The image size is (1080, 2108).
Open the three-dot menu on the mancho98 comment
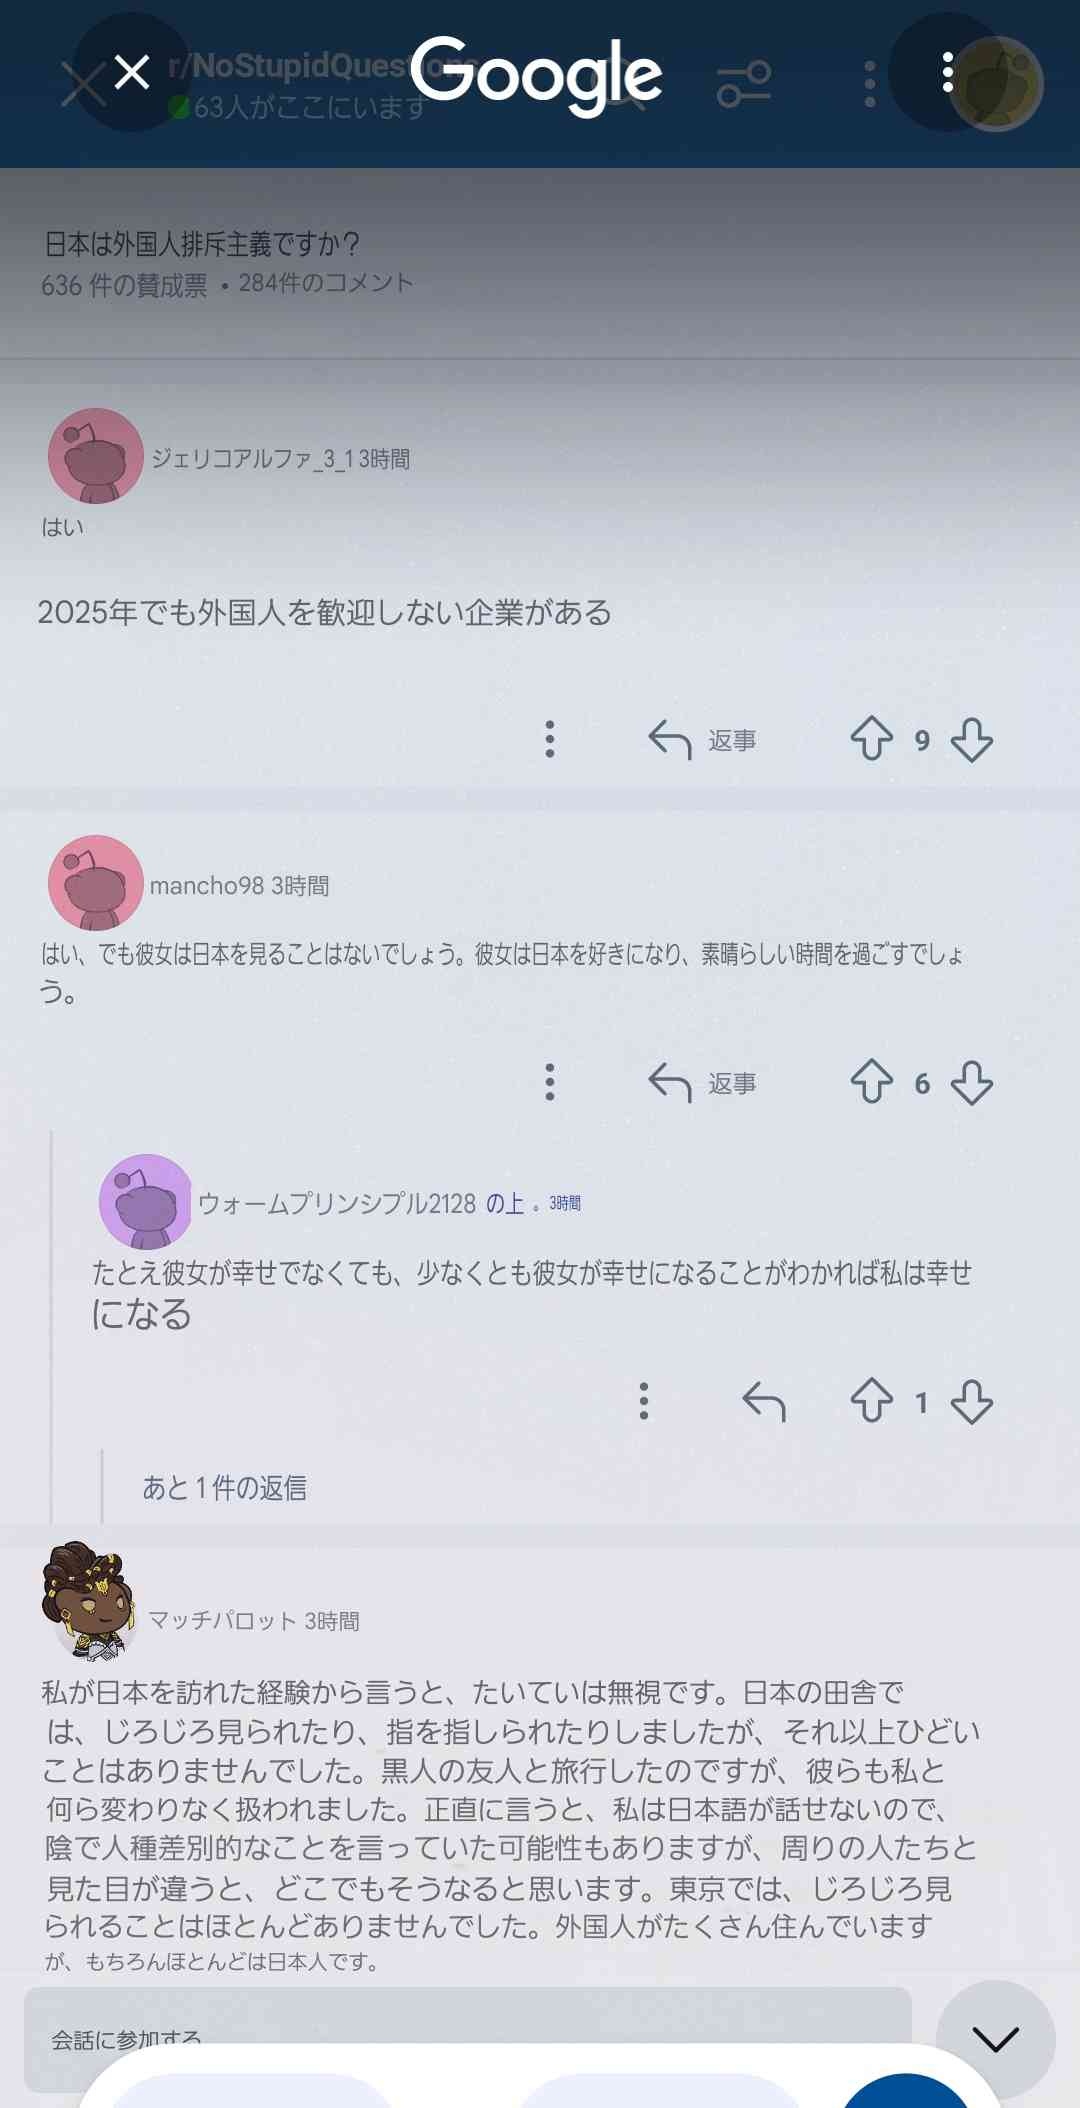(x=549, y=1082)
